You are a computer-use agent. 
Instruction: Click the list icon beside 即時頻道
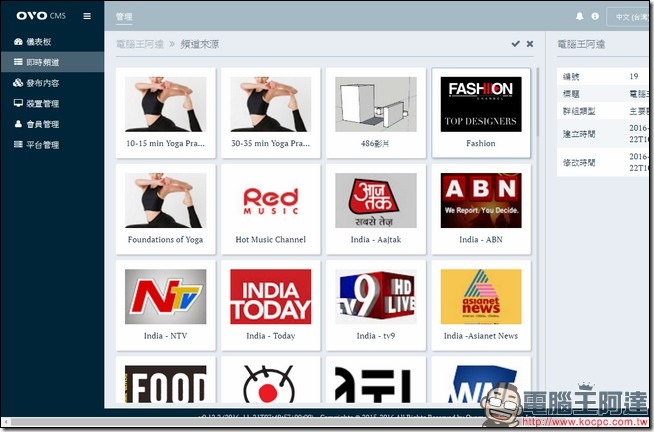(18, 62)
